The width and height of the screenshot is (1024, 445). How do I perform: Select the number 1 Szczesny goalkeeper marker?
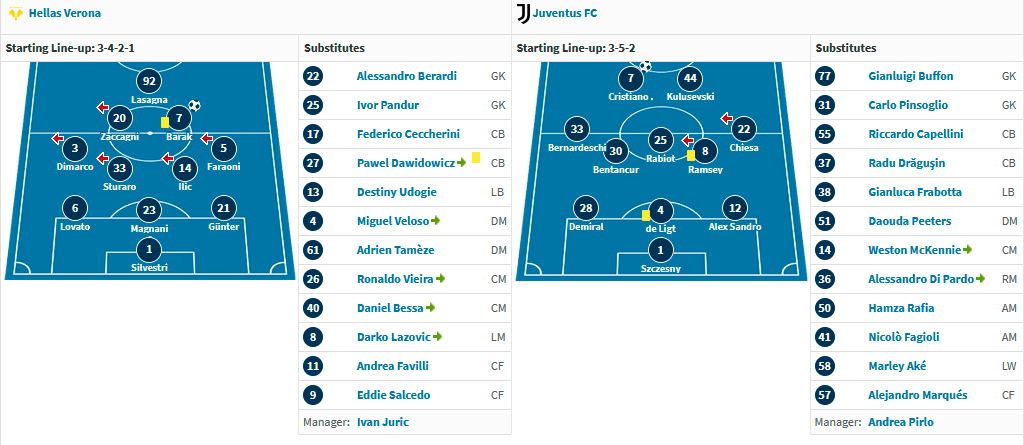661,250
